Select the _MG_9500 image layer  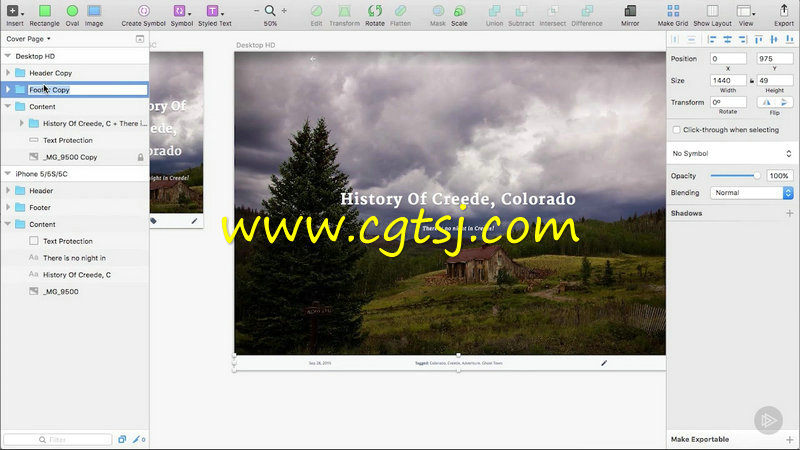point(74,292)
